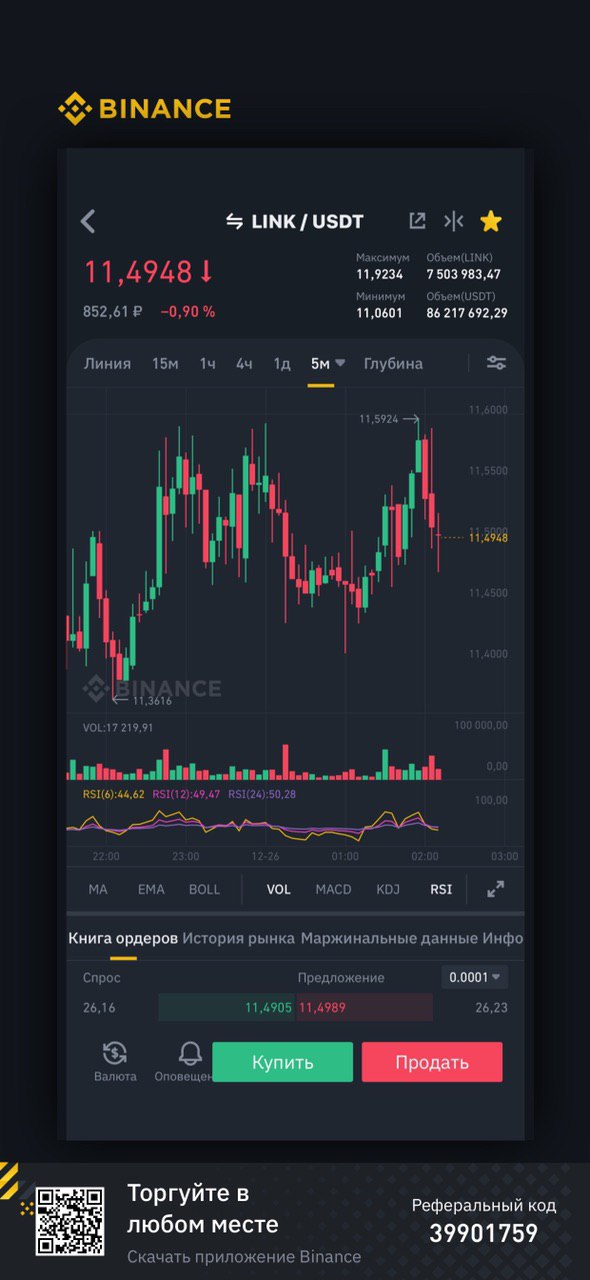Go back using the left chevron arrow
Image resolution: width=590 pixels, height=1280 pixels.
click(88, 221)
